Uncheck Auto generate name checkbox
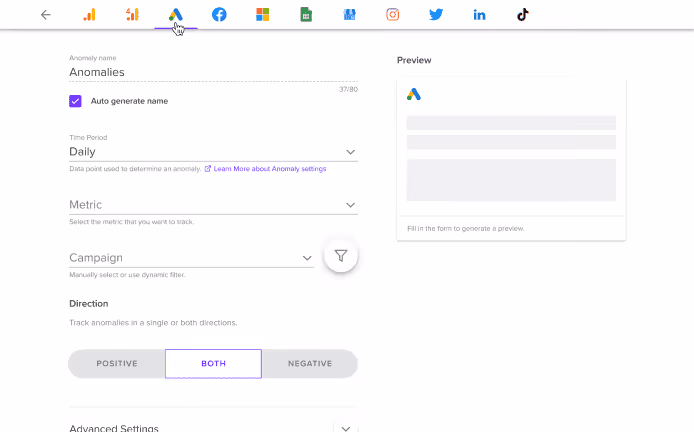The width and height of the screenshot is (694, 432). [75, 101]
